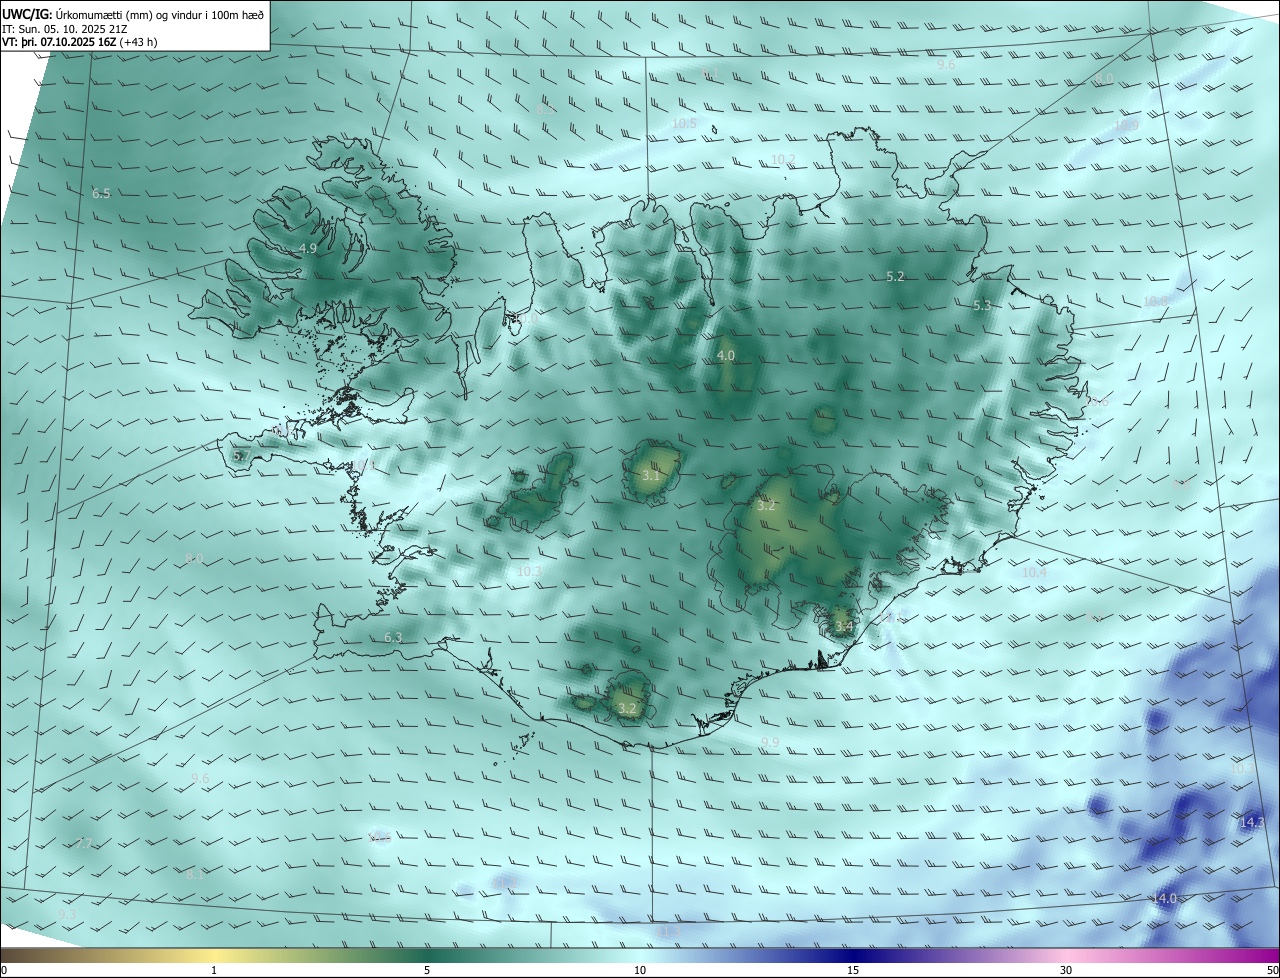Select the 5 tick on the color scale

coord(427,970)
